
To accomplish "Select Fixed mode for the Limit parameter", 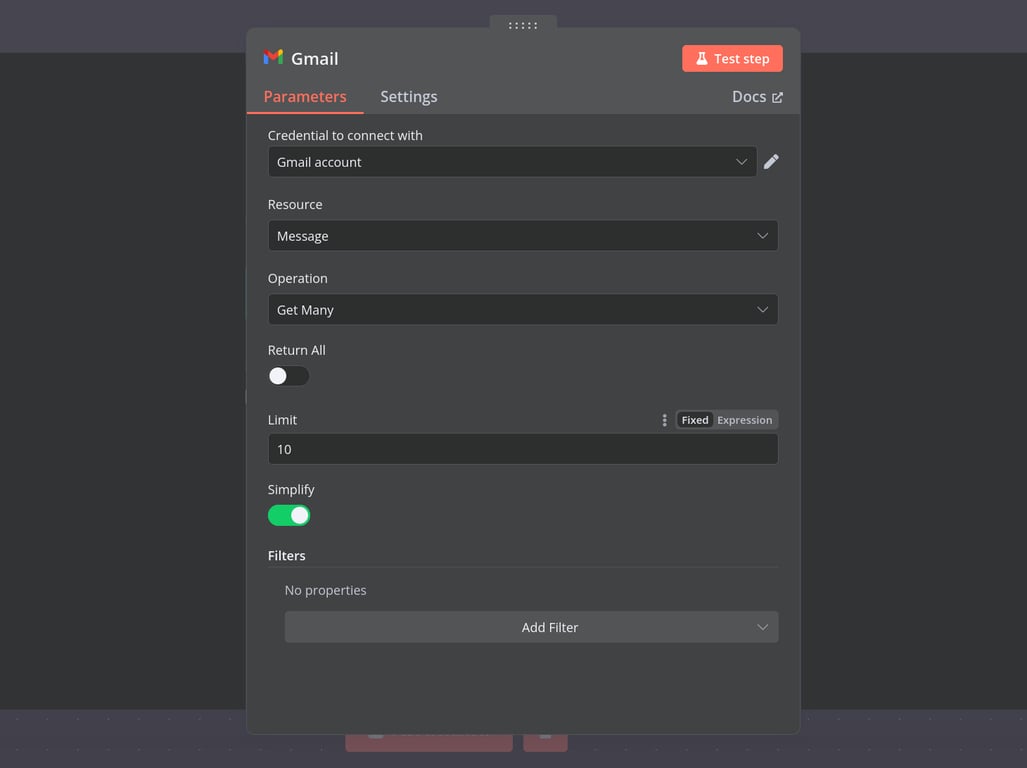I will tap(694, 419).
